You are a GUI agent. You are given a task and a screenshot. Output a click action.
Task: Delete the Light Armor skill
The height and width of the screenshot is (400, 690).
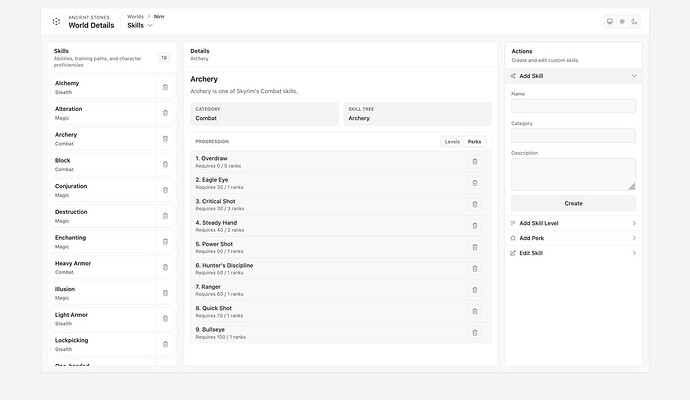[x=165, y=319]
